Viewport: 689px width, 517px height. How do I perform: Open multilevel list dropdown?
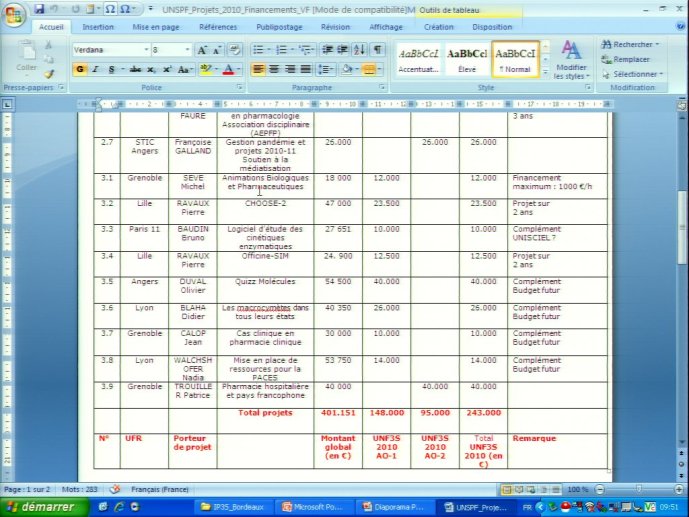313,50
